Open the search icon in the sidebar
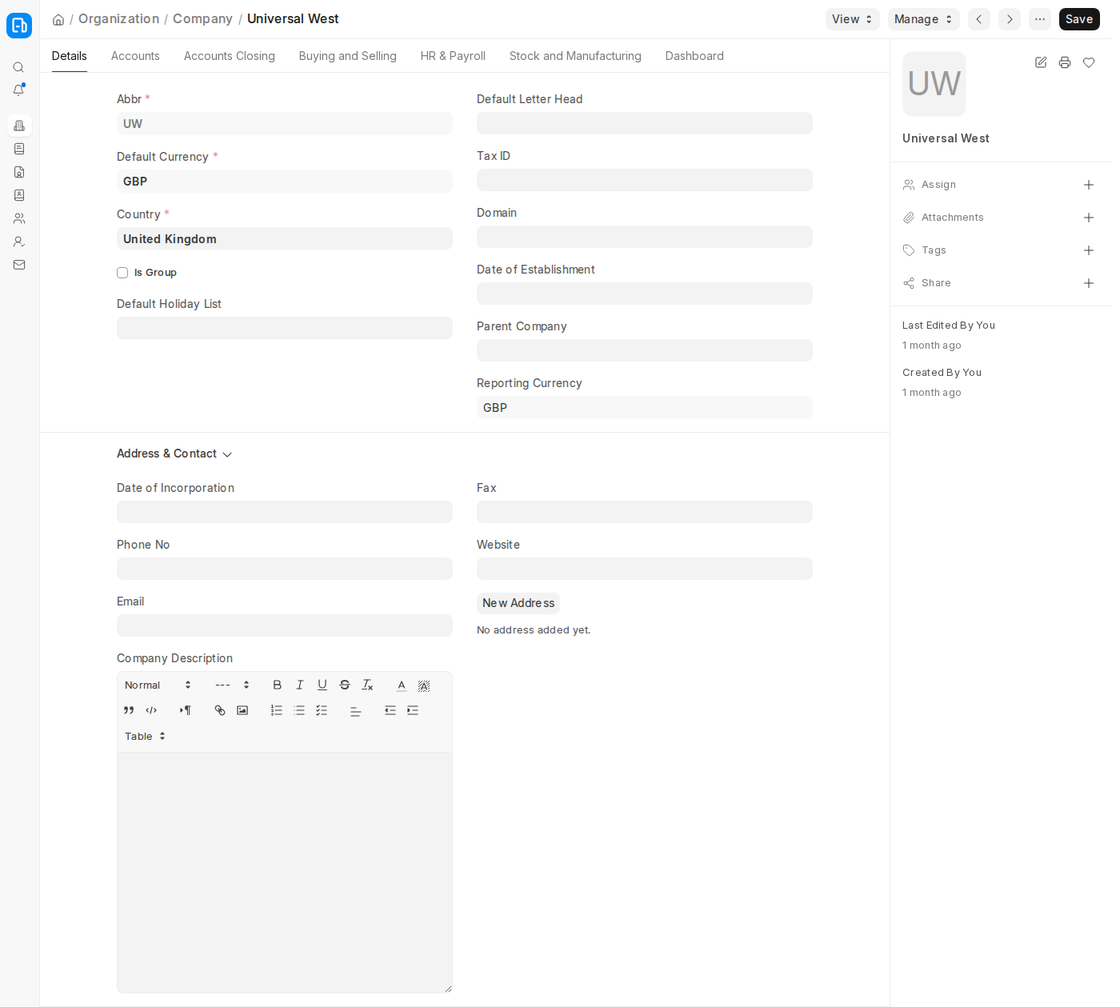This screenshot has width=1120, height=1007. pyautogui.click(x=19, y=67)
